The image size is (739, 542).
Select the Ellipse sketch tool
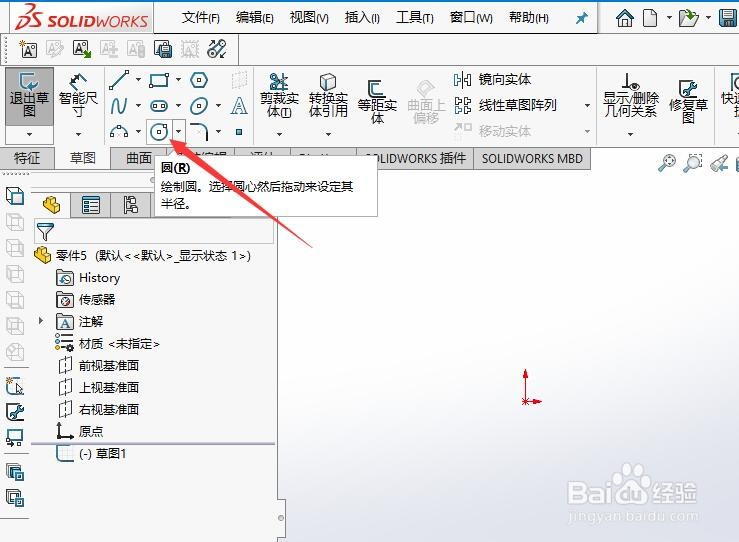coord(199,106)
